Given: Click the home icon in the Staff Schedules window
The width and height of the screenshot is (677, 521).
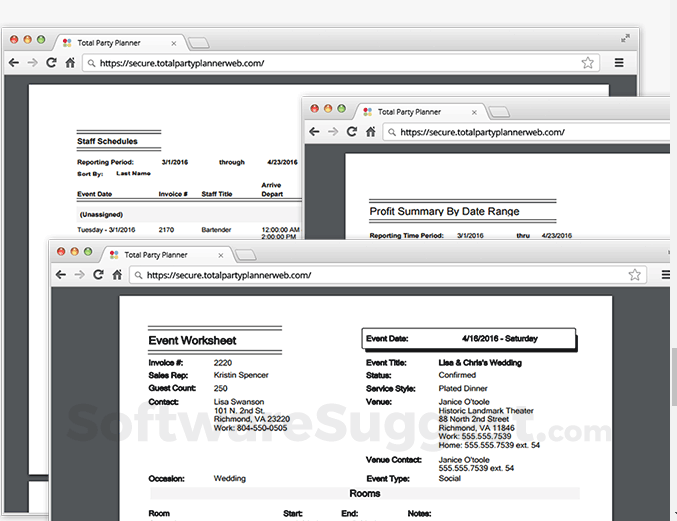Looking at the screenshot, I should tap(70, 63).
